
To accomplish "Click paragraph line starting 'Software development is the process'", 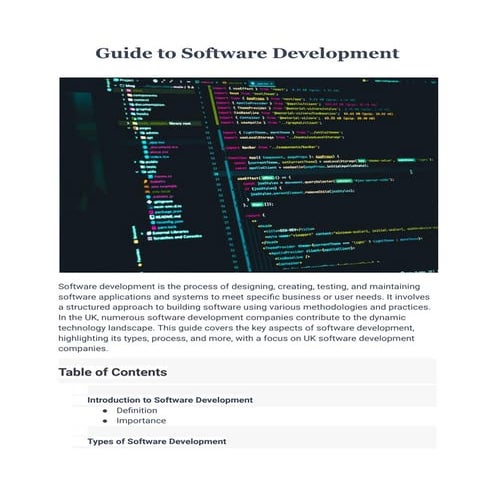I will [x=239, y=286].
